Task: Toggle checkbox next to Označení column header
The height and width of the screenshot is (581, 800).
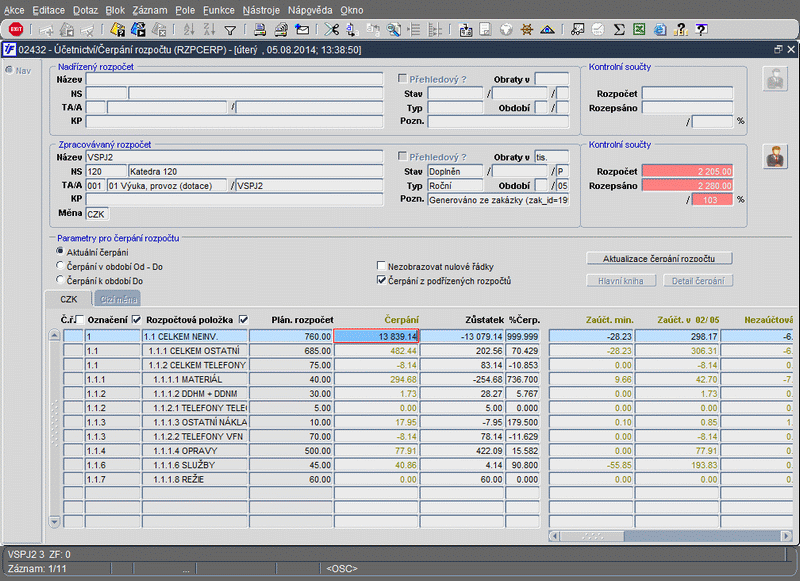Action: (x=136, y=319)
